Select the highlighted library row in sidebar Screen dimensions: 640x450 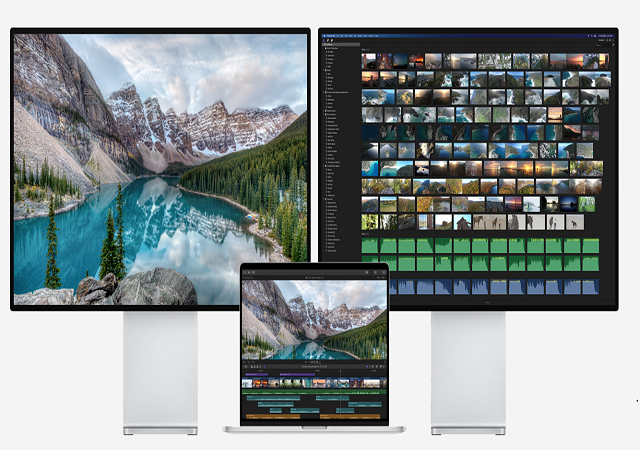point(341,45)
